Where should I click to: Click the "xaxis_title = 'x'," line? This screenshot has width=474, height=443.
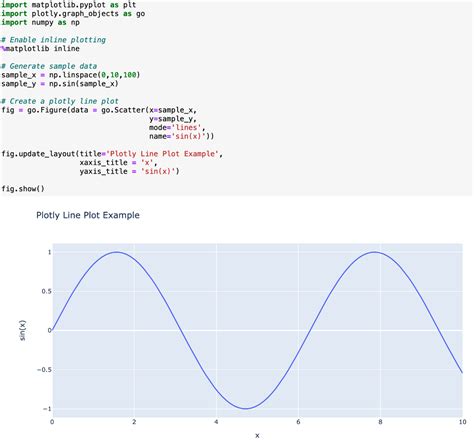pyautogui.click(x=118, y=163)
